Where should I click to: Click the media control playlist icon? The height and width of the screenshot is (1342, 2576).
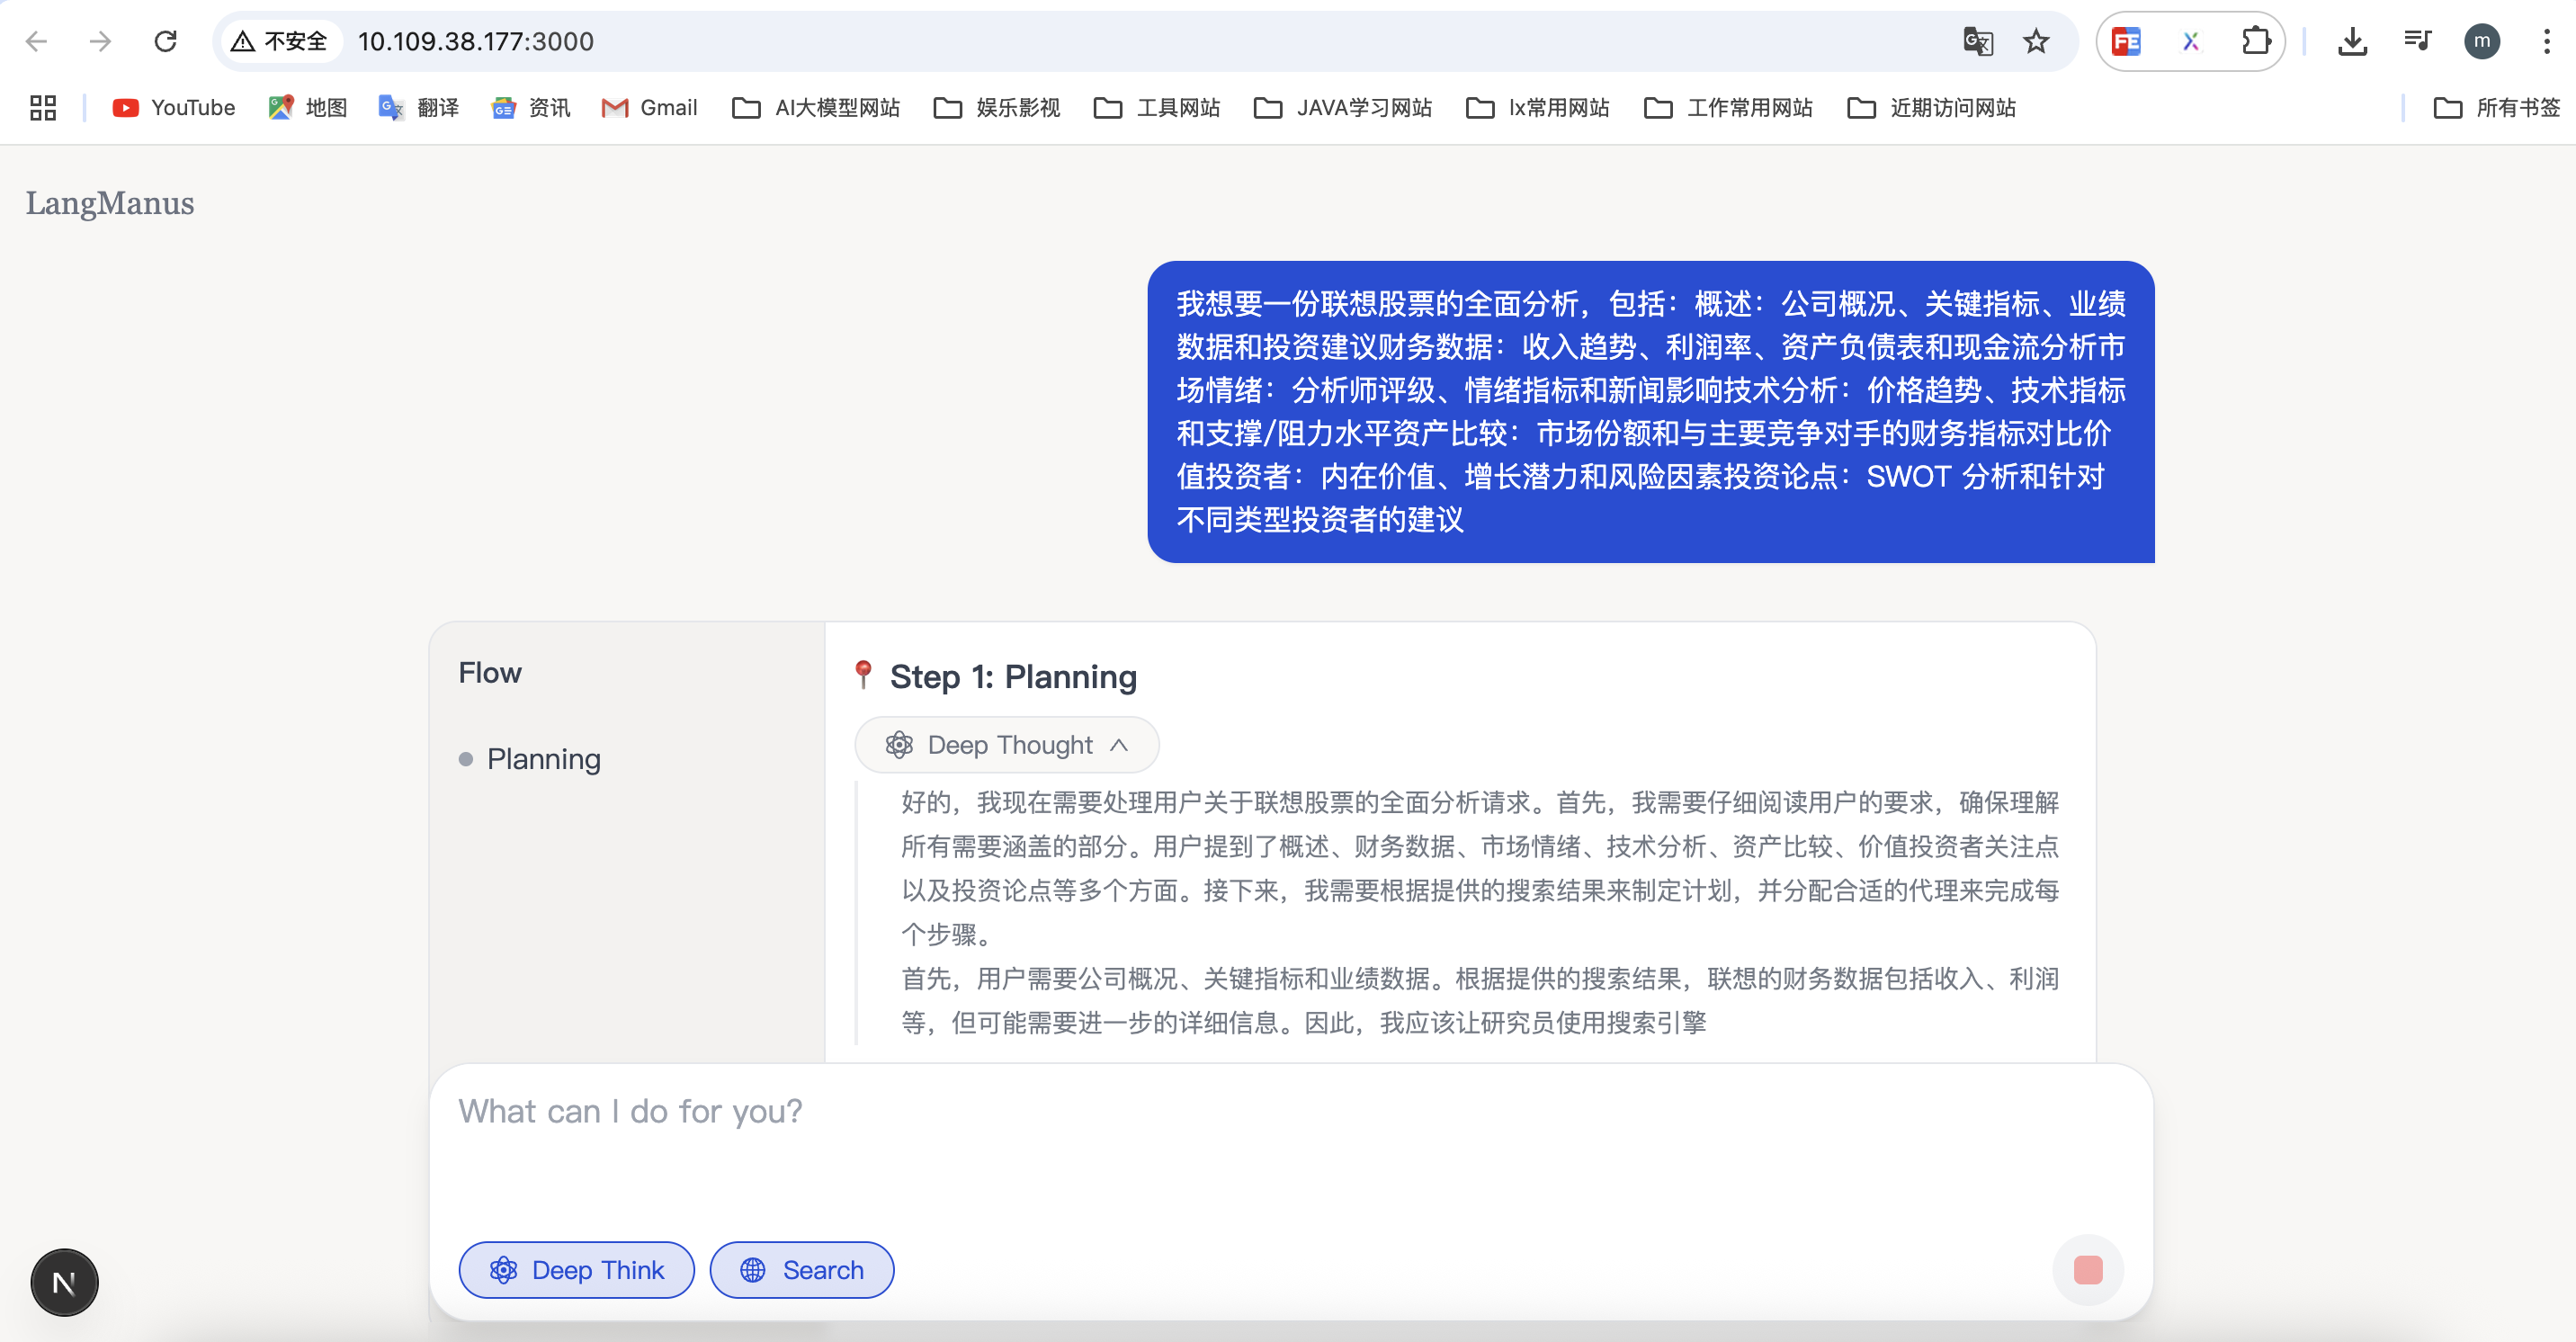pyautogui.click(x=2417, y=41)
